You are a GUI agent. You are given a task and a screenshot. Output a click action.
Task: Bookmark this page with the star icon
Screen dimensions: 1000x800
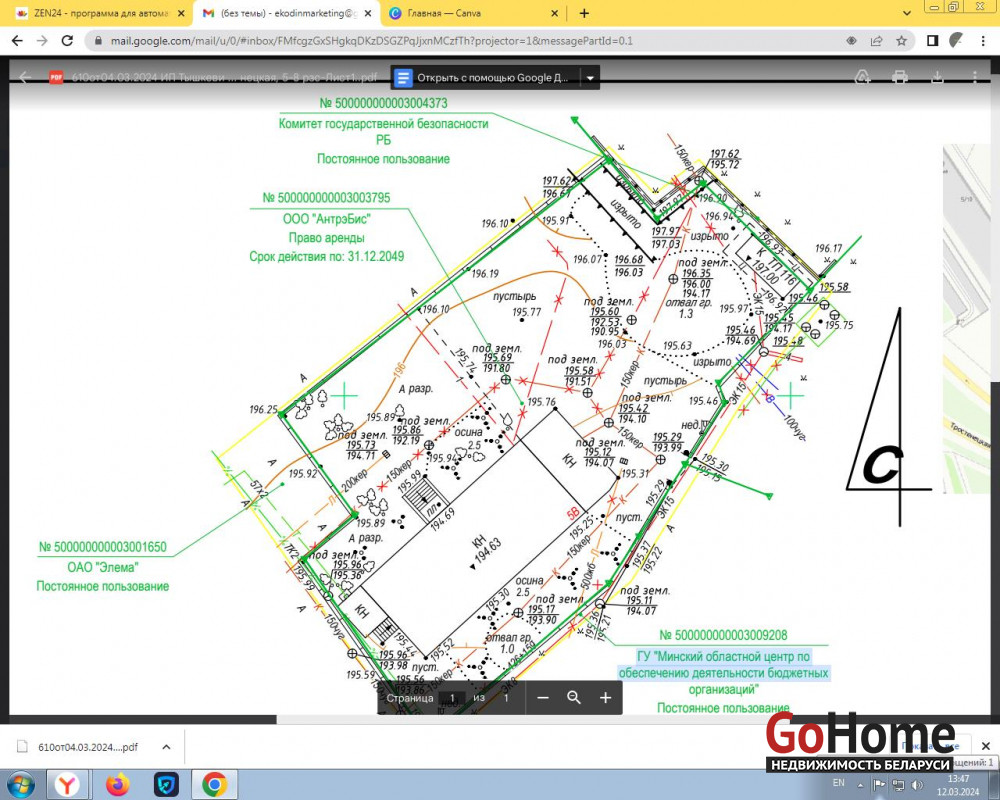tap(902, 41)
